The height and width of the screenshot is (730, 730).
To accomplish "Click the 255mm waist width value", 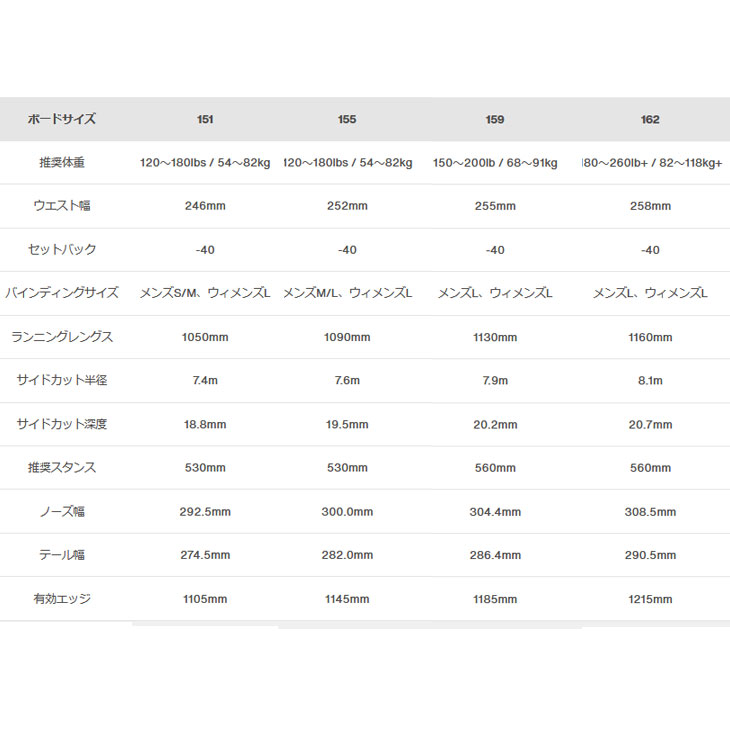I will [495, 206].
